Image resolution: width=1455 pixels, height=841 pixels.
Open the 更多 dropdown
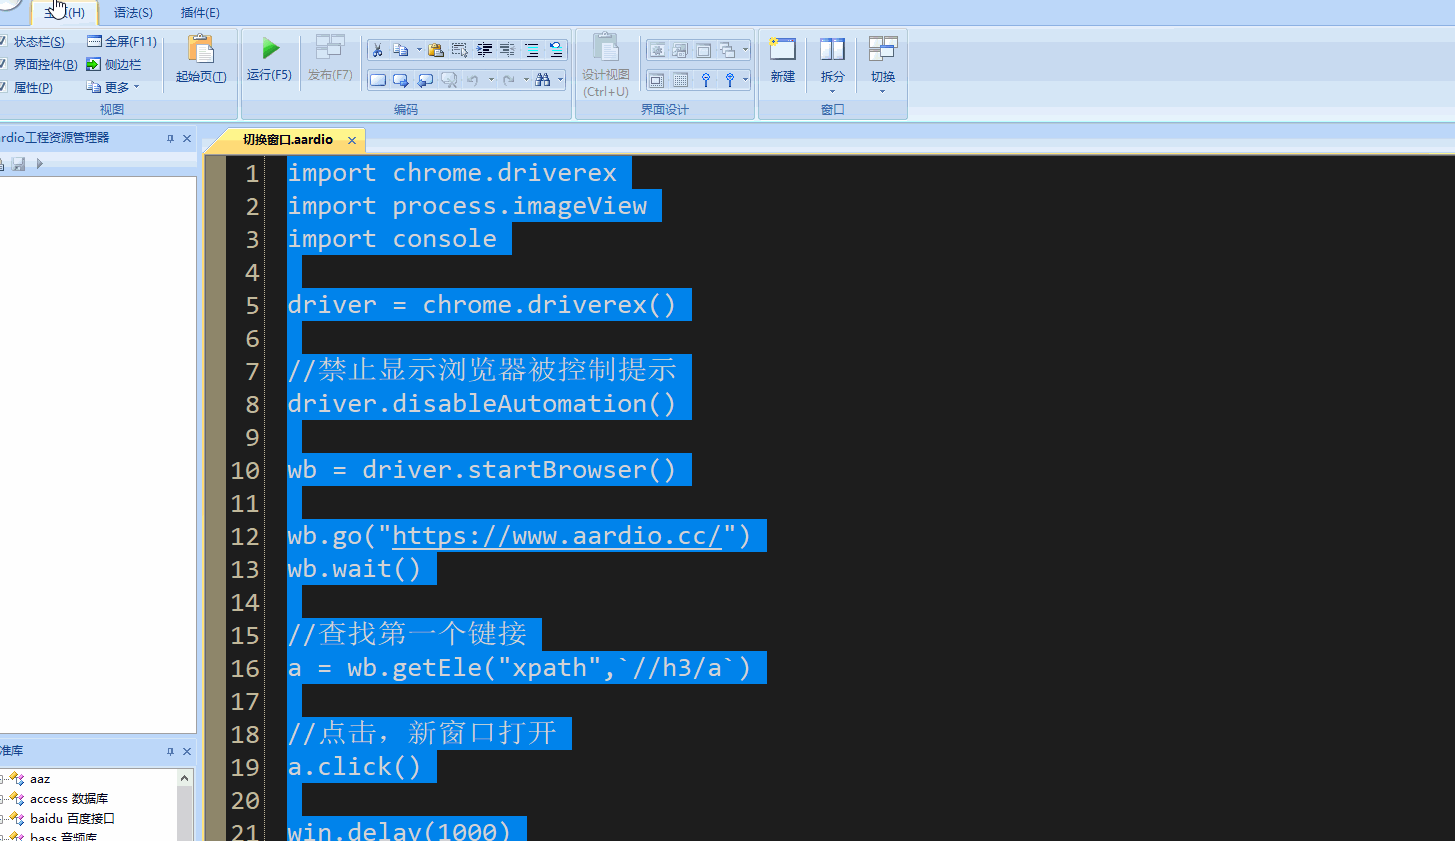pos(113,87)
